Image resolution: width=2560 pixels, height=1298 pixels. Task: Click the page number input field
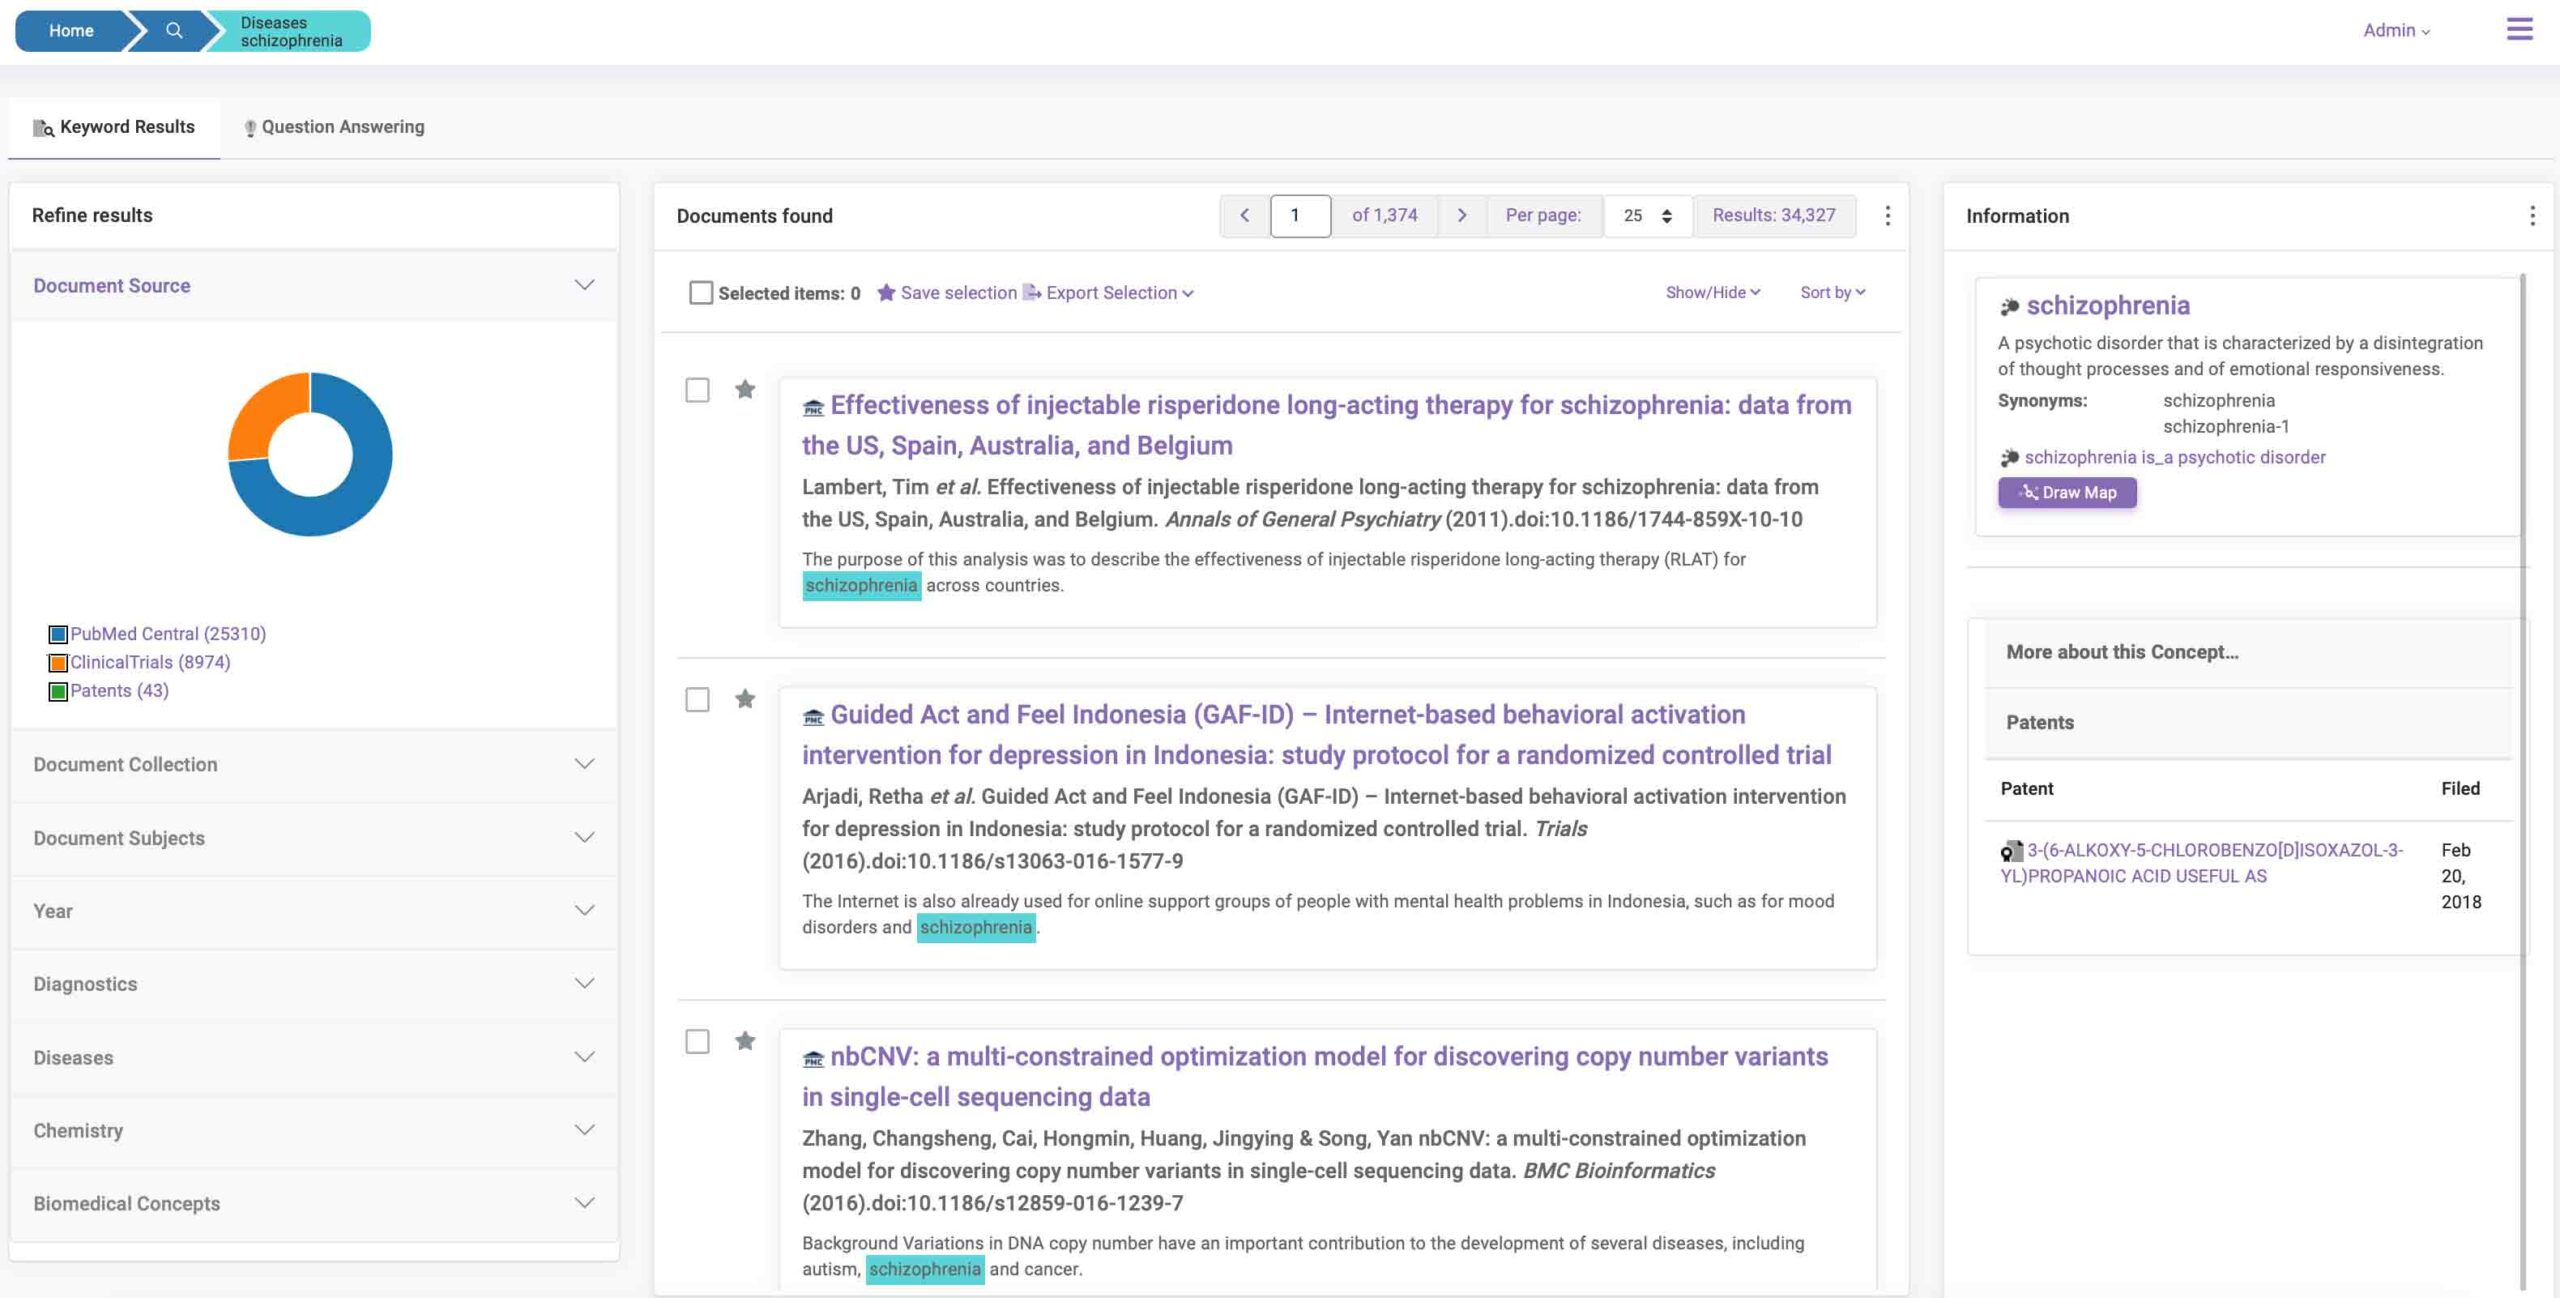coord(1299,215)
